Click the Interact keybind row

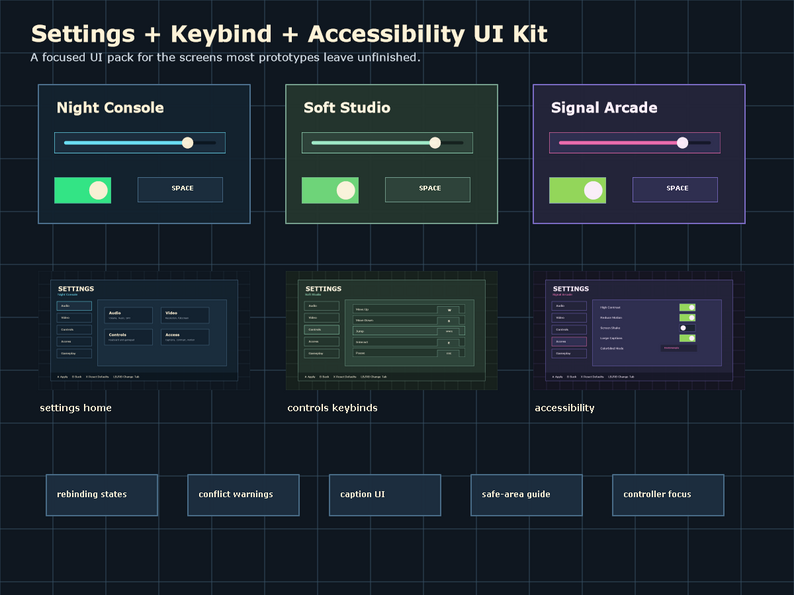click(409, 342)
